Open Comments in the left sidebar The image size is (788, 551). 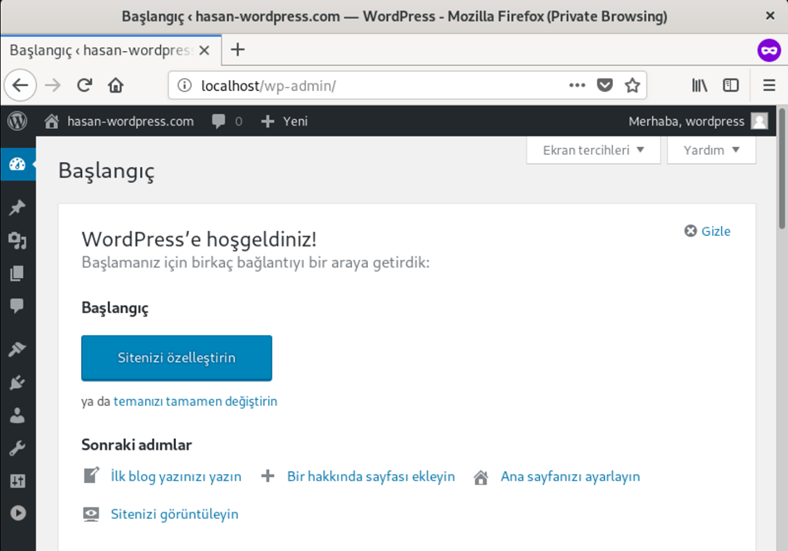point(18,306)
